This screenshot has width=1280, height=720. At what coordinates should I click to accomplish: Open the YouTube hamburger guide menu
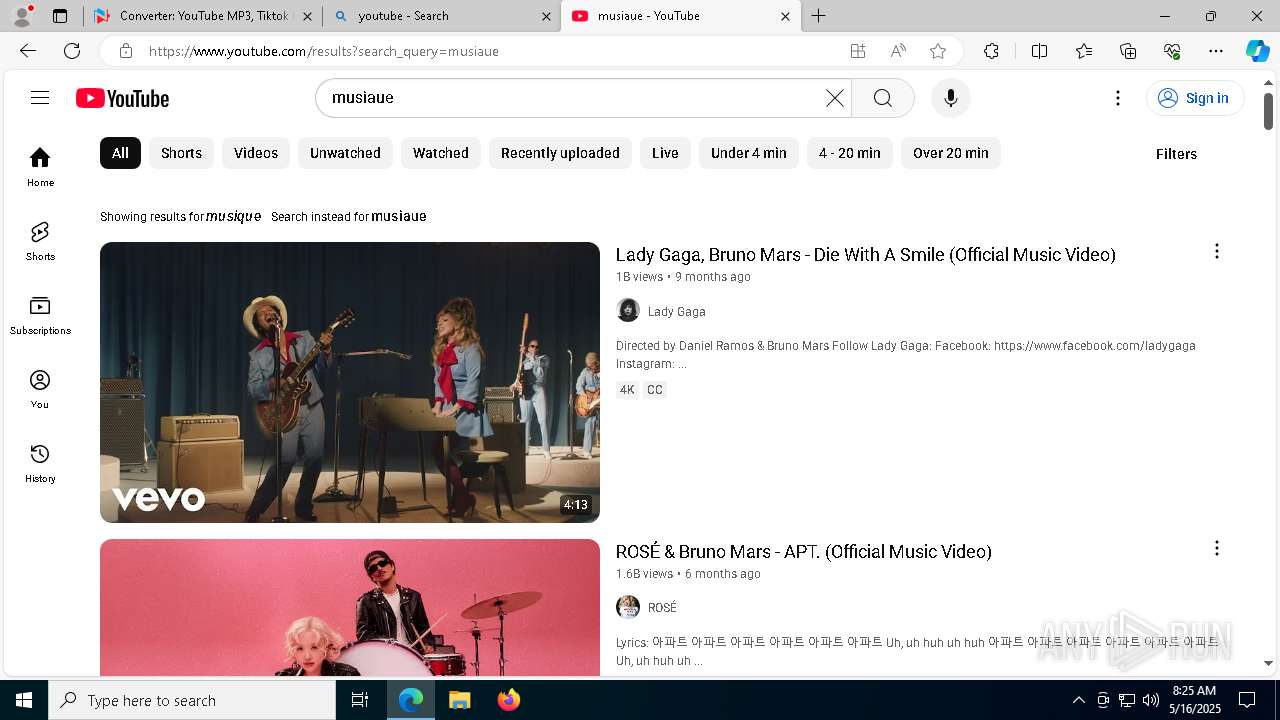tap(40, 98)
